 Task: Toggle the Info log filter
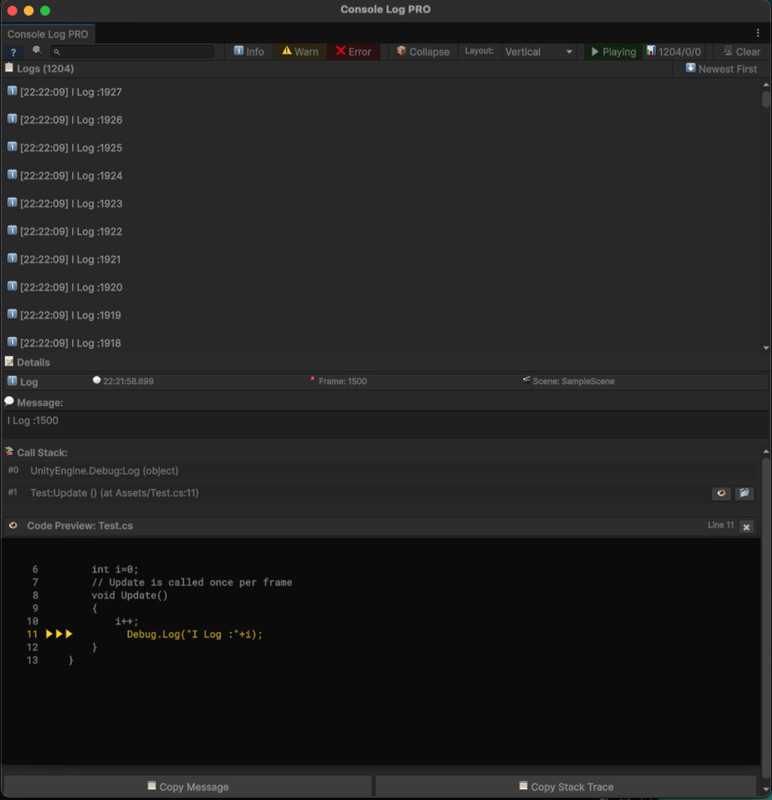249,52
